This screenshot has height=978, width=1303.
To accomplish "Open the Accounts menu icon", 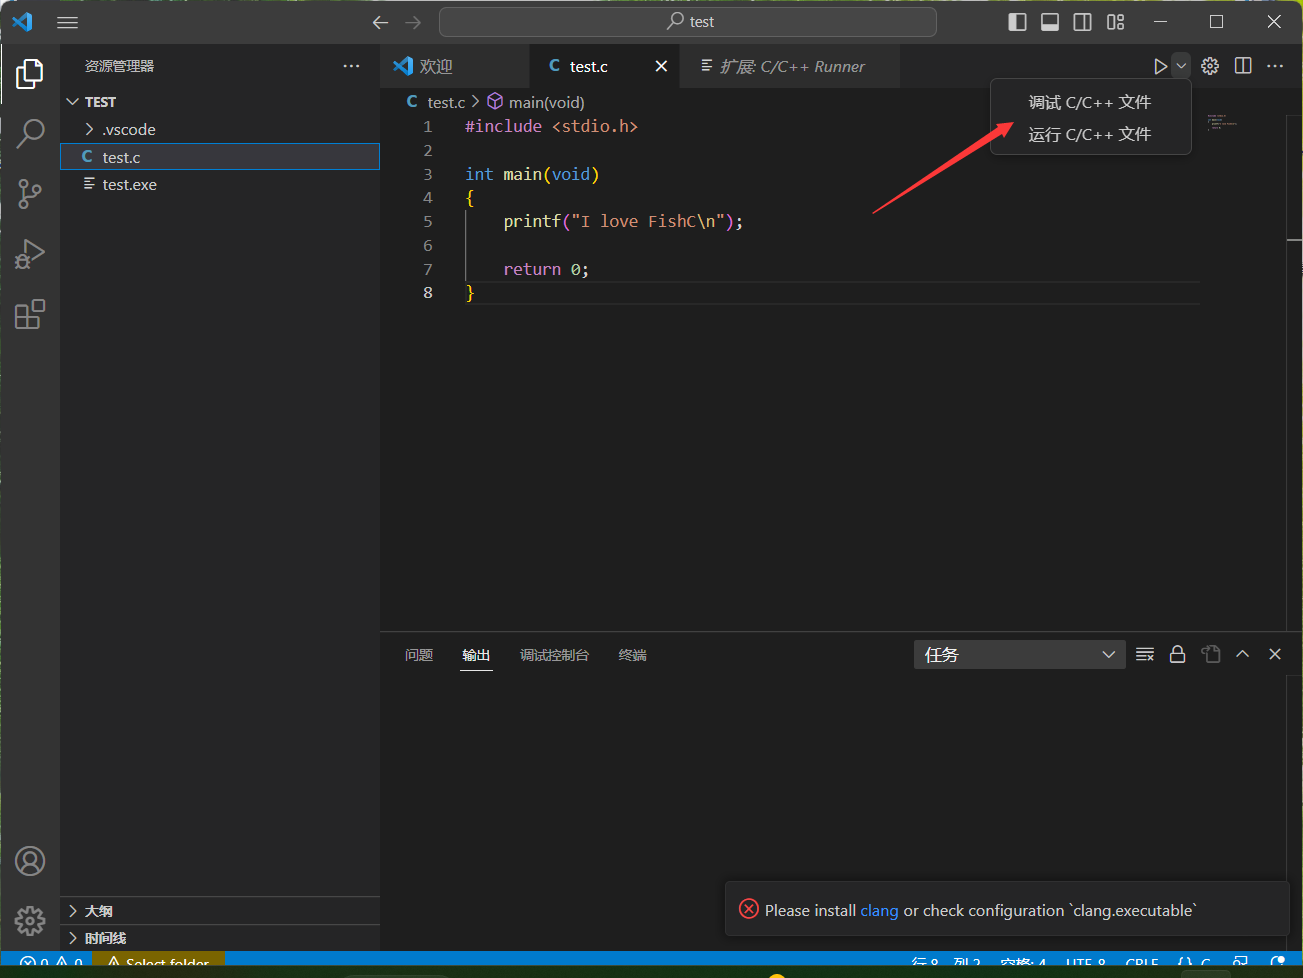I will coord(30,861).
